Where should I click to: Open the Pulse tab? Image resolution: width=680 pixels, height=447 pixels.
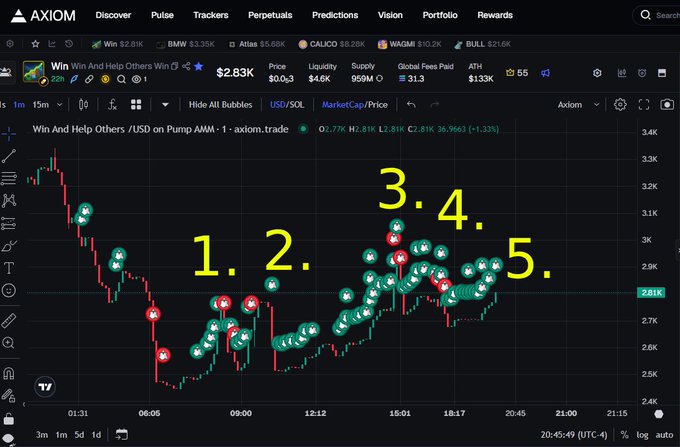pyautogui.click(x=162, y=15)
